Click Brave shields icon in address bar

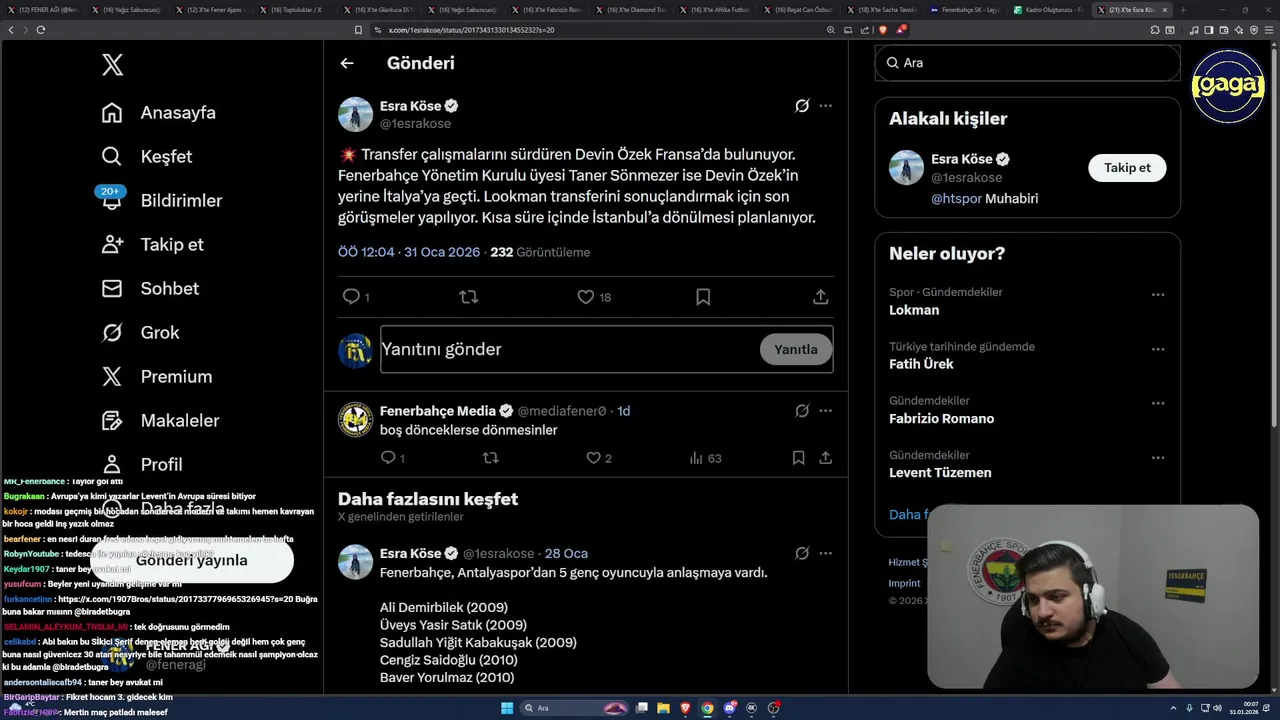(x=883, y=30)
